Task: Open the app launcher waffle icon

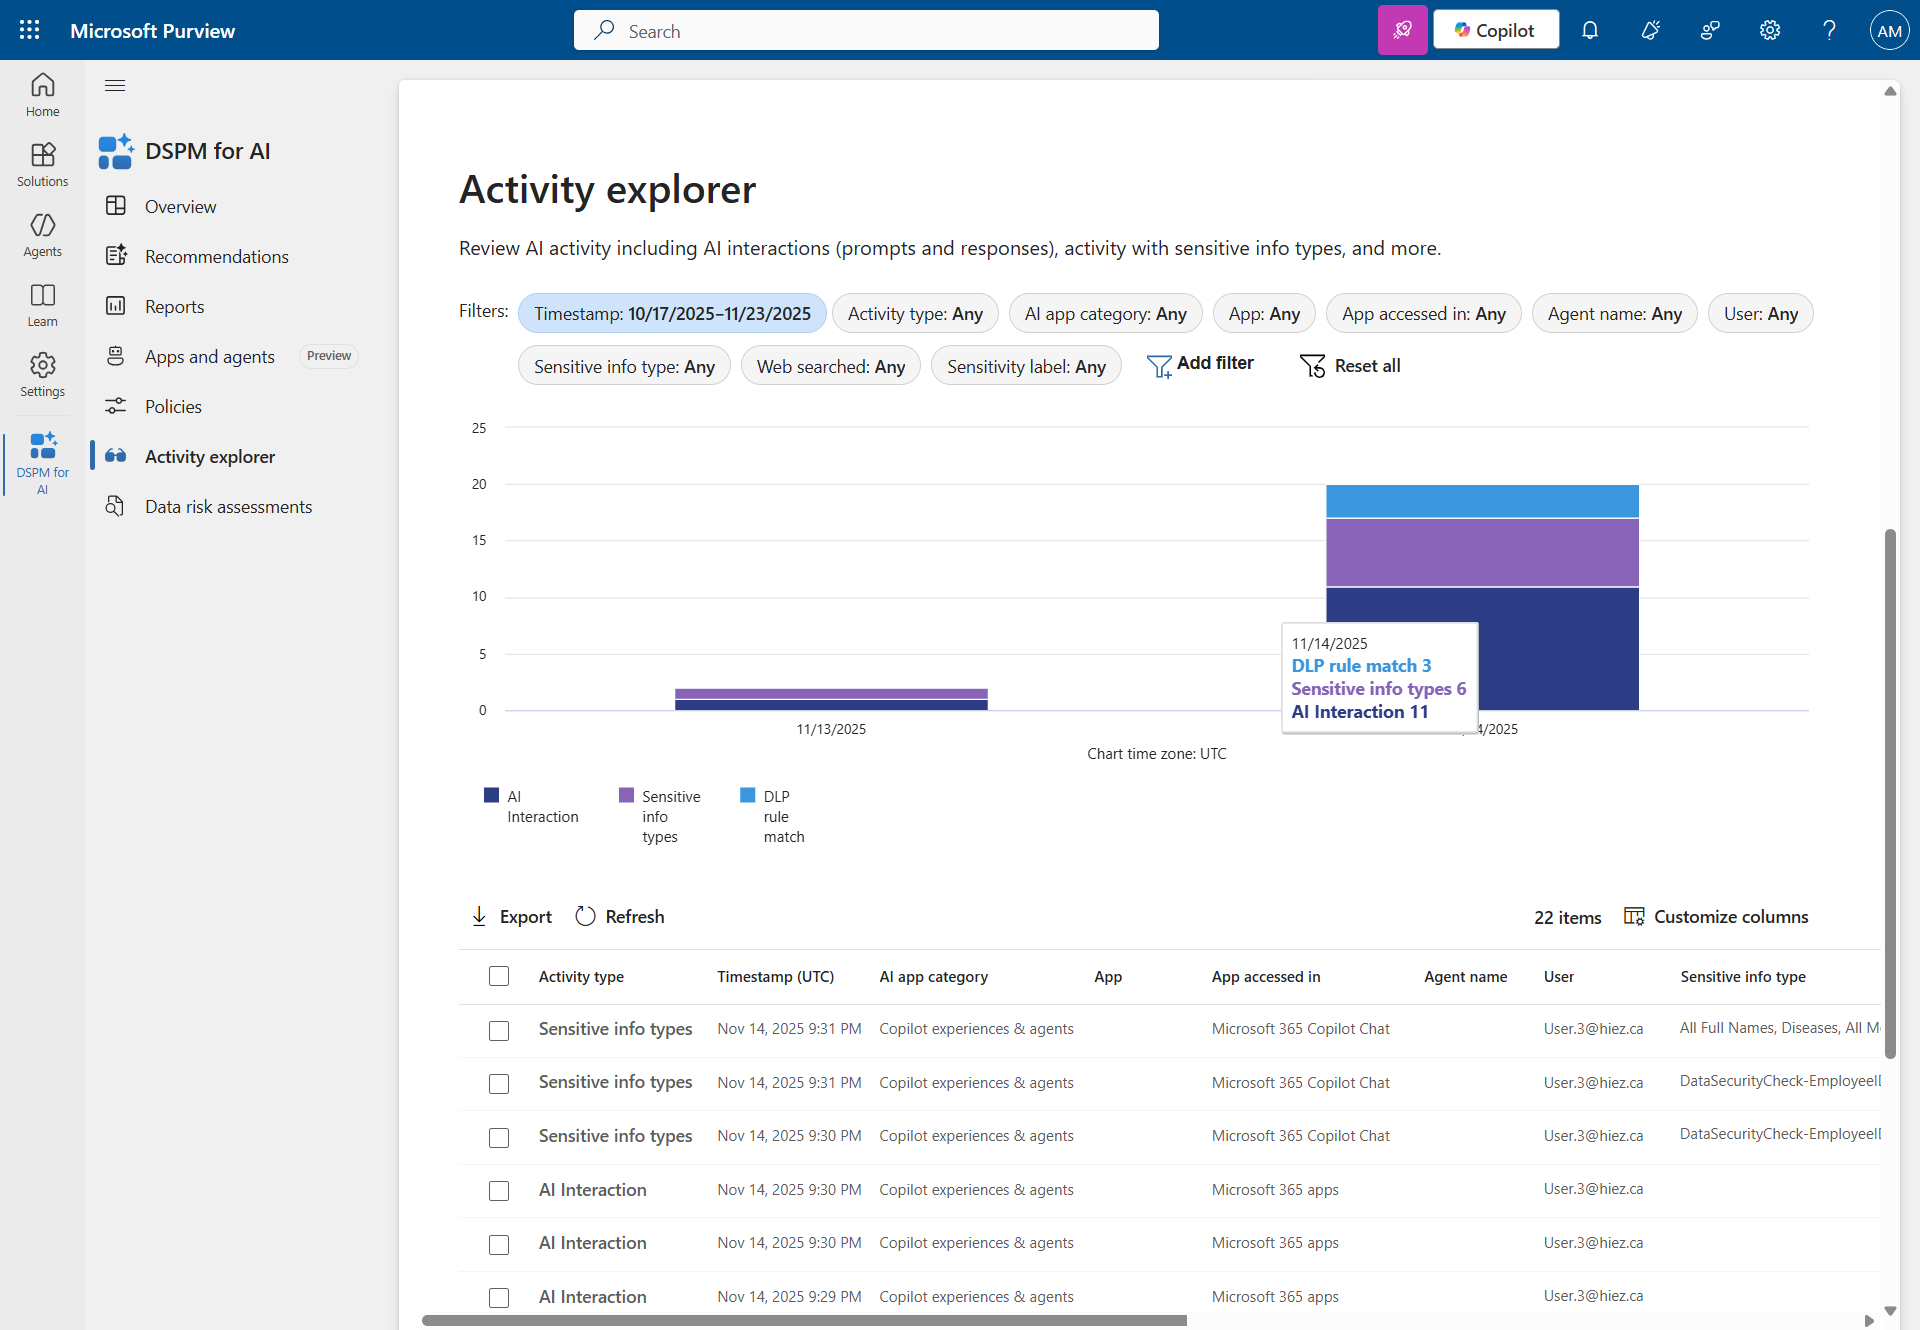Action: pyautogui.click(x=30, y=30)
